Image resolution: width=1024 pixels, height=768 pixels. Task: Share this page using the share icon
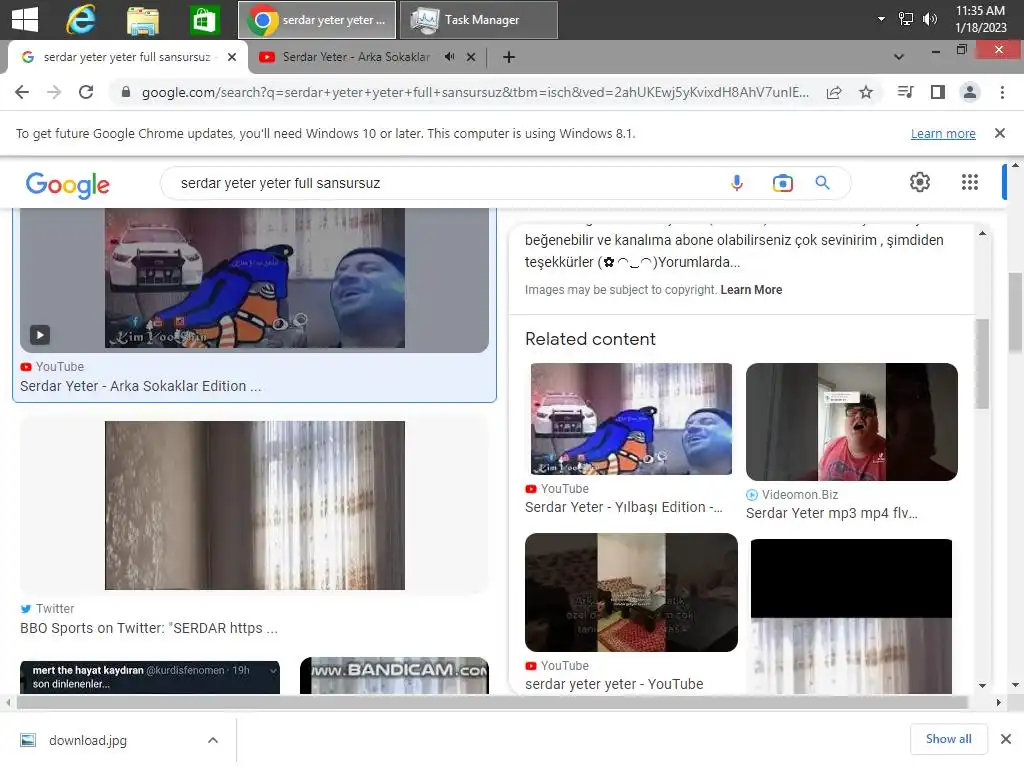point(834,92)
